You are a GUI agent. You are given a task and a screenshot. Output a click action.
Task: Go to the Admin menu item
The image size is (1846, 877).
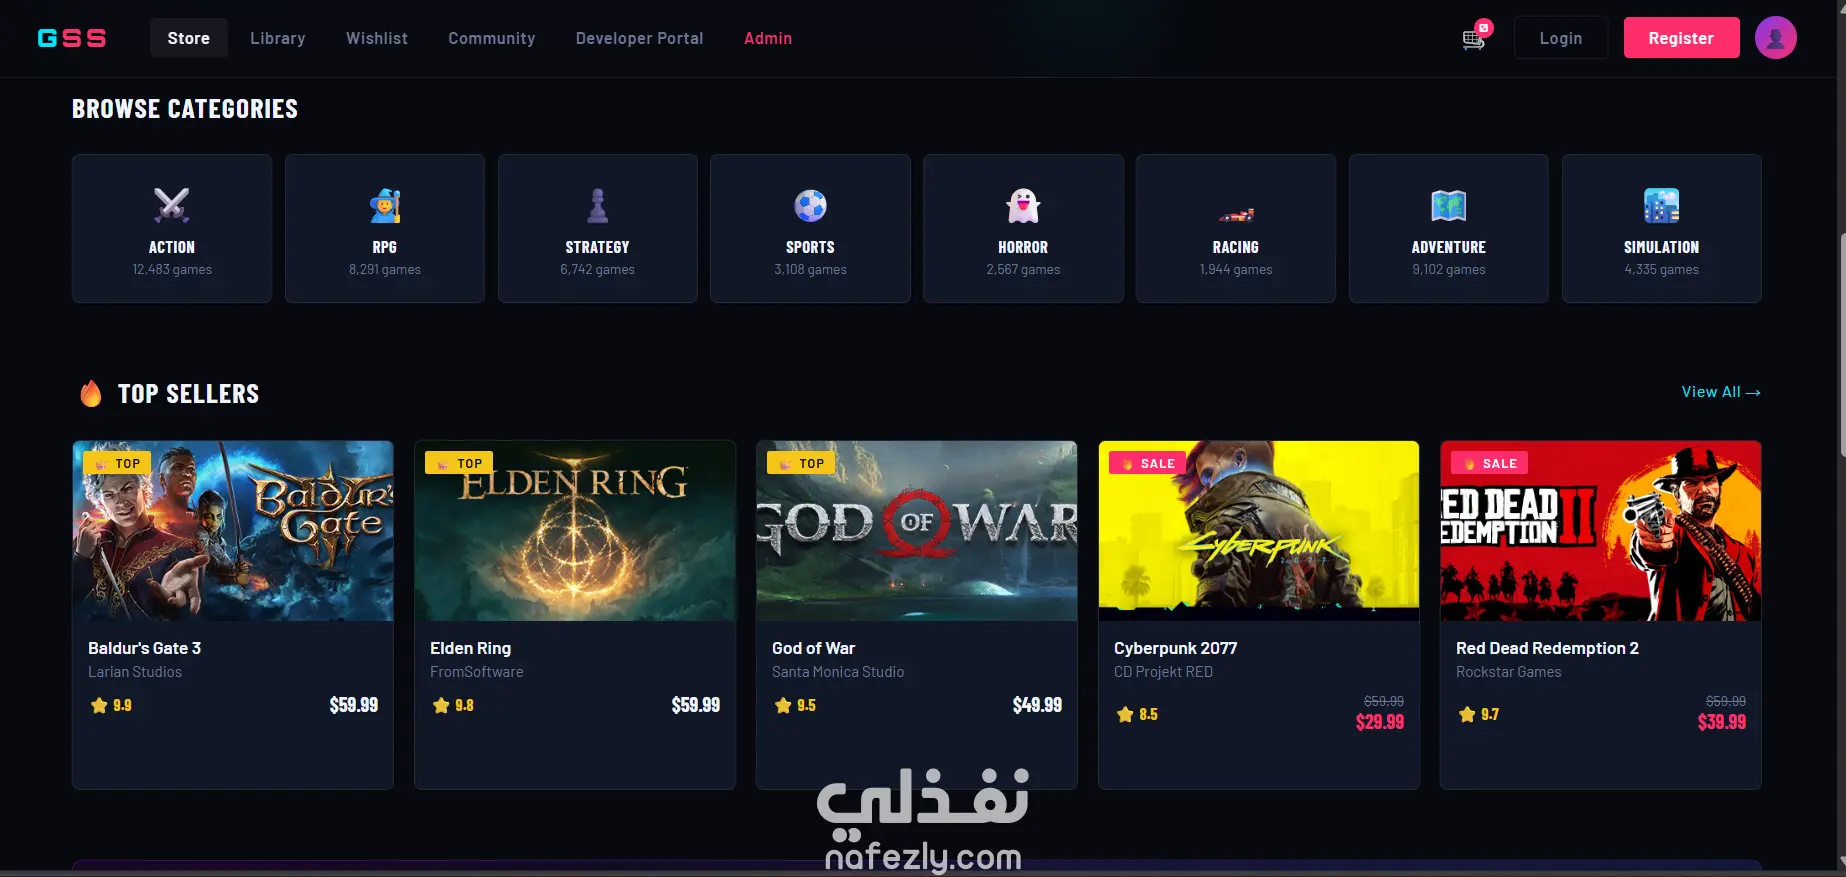point(768,38)
